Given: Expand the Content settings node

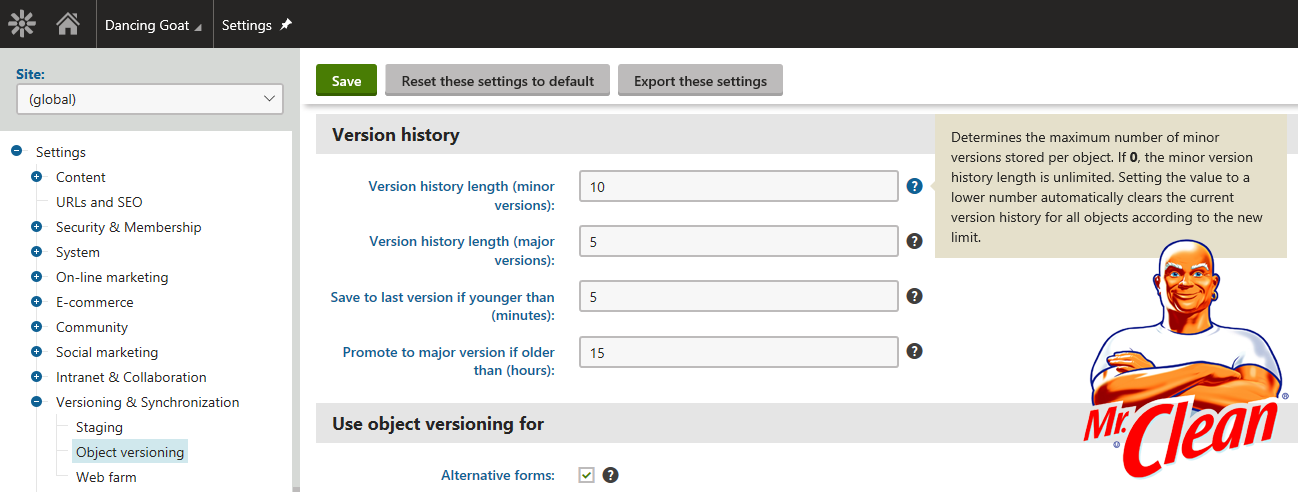Looking at the screenshot, I should pyautogui.click(x=37, y=177).
